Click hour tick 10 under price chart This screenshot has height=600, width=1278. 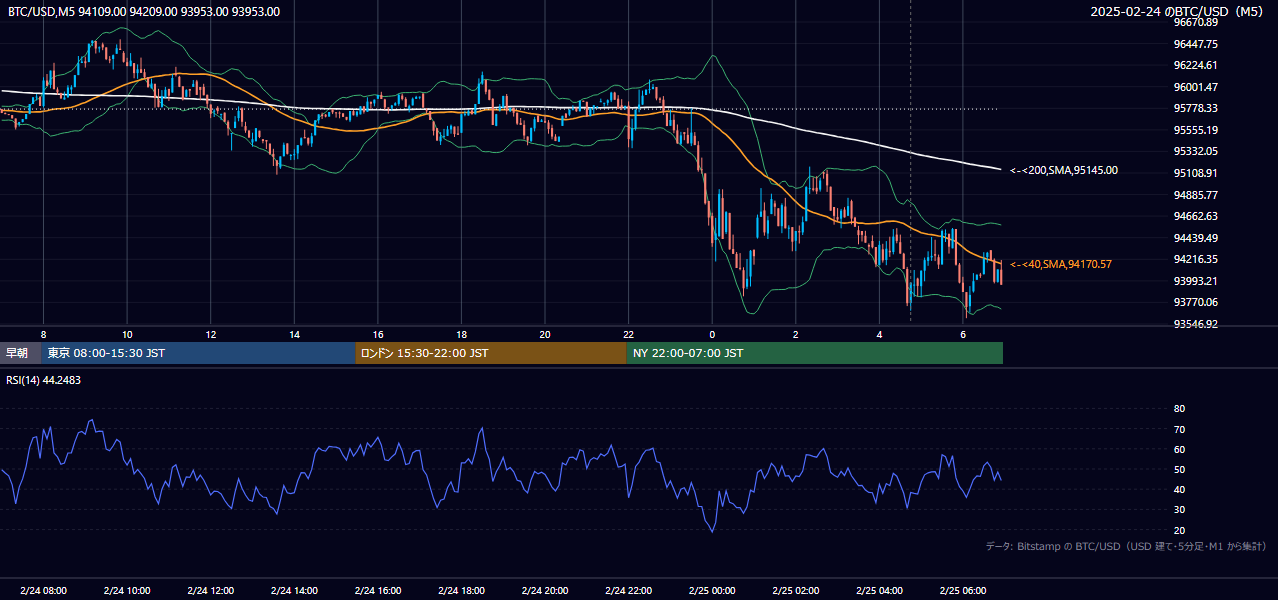pos(127,334)
